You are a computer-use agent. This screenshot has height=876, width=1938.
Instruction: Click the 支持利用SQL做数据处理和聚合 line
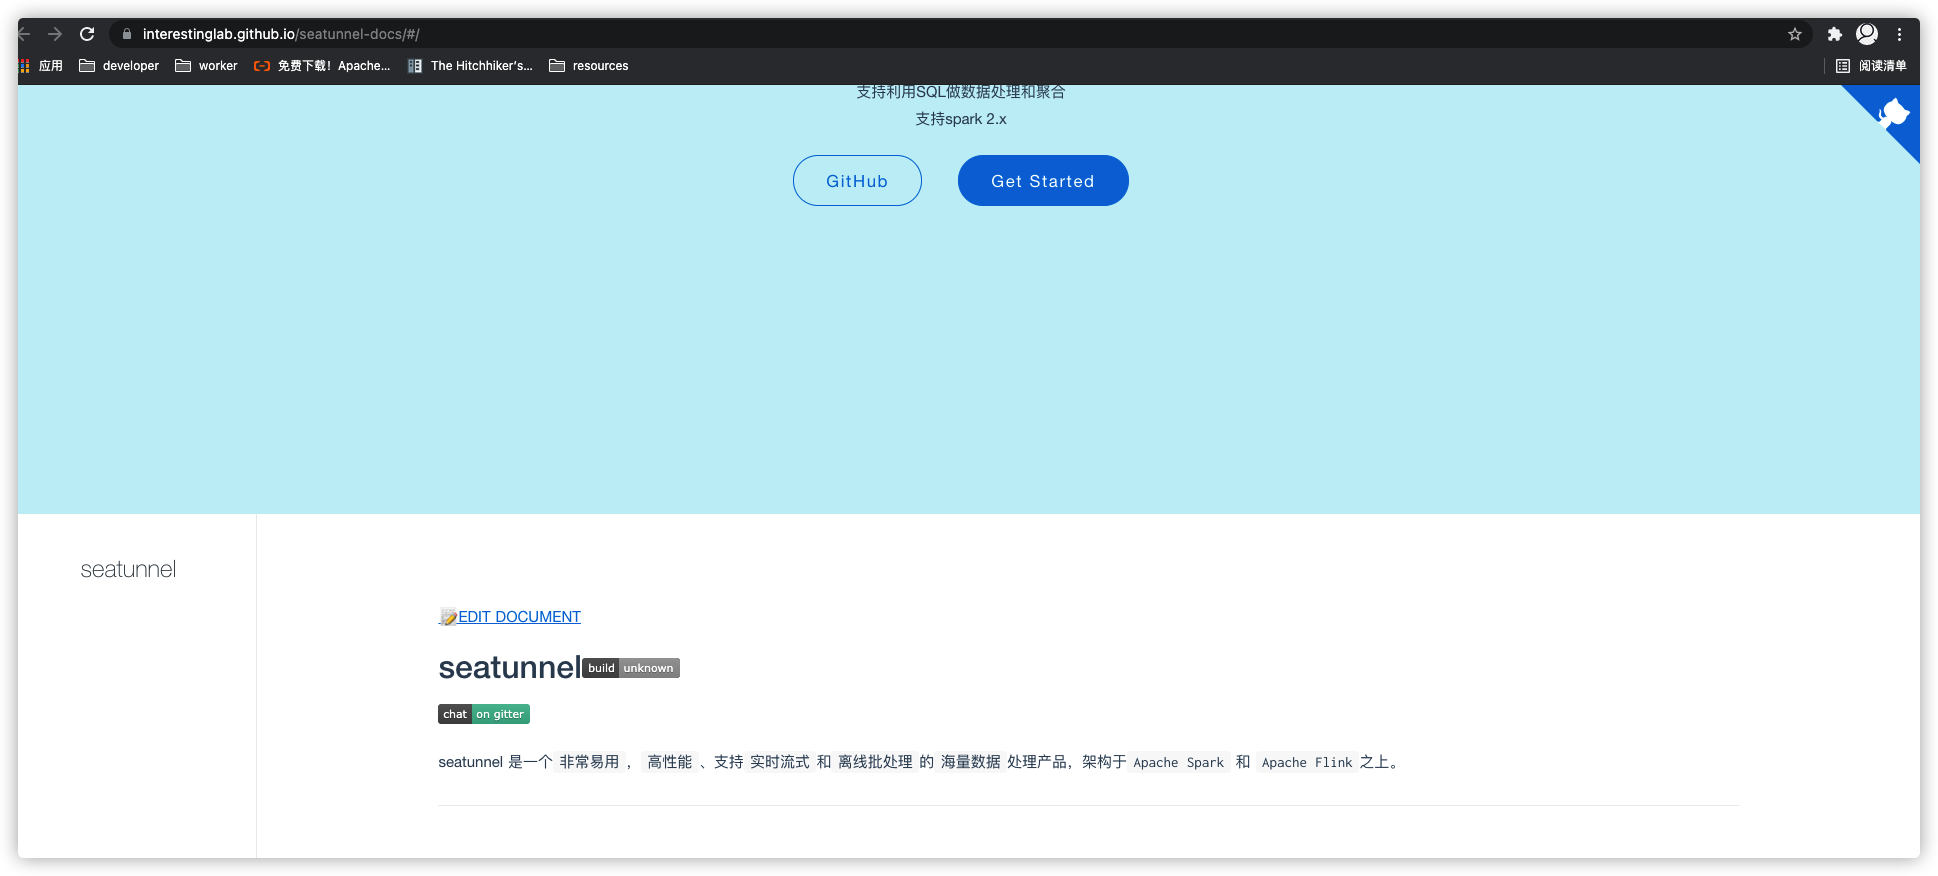961,92
